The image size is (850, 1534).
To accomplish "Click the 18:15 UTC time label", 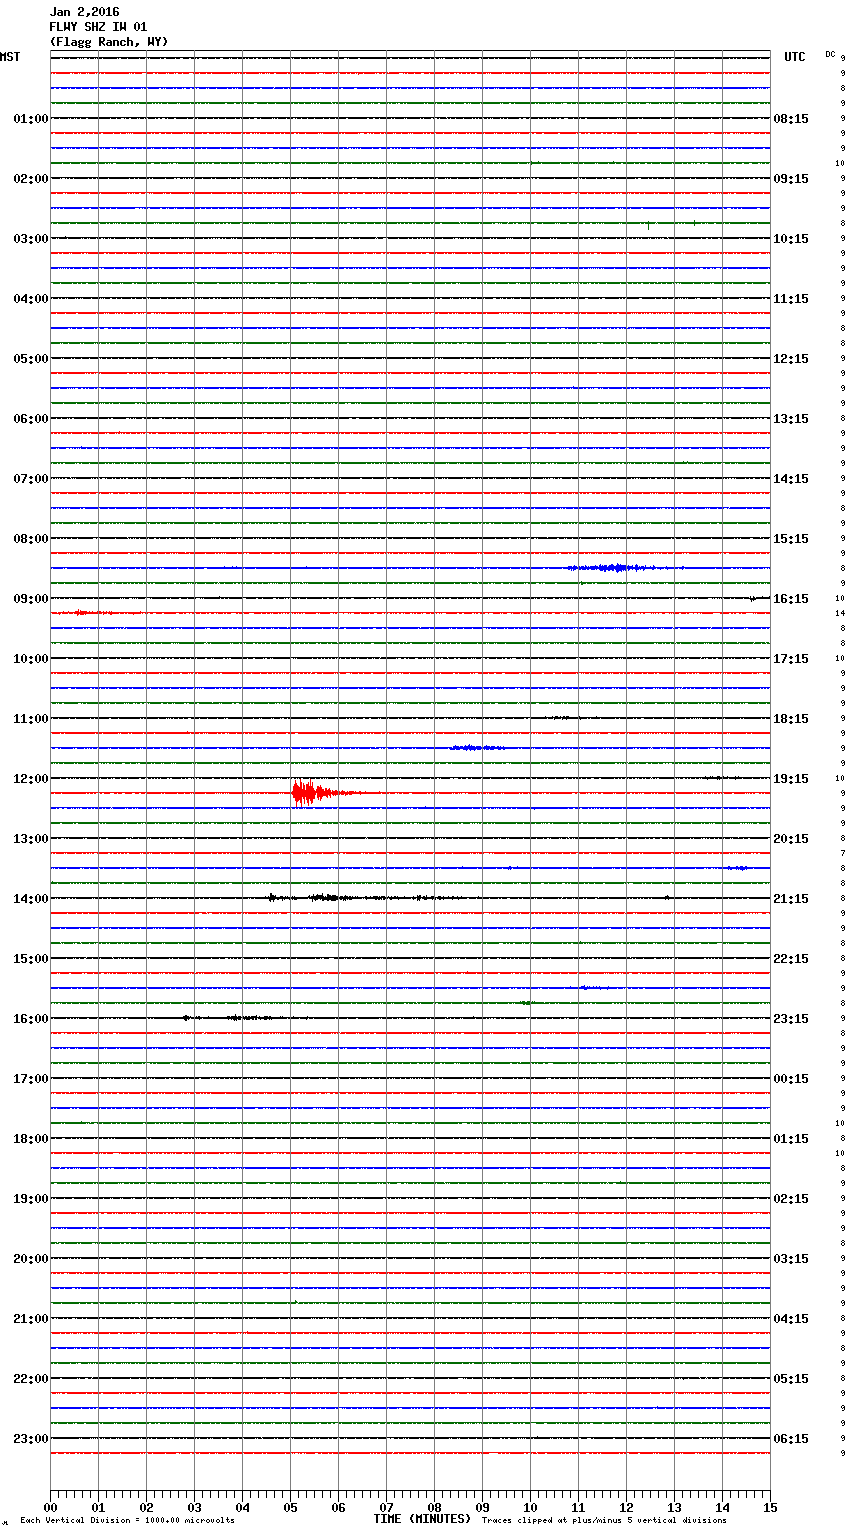I will (x=791, y=719).
